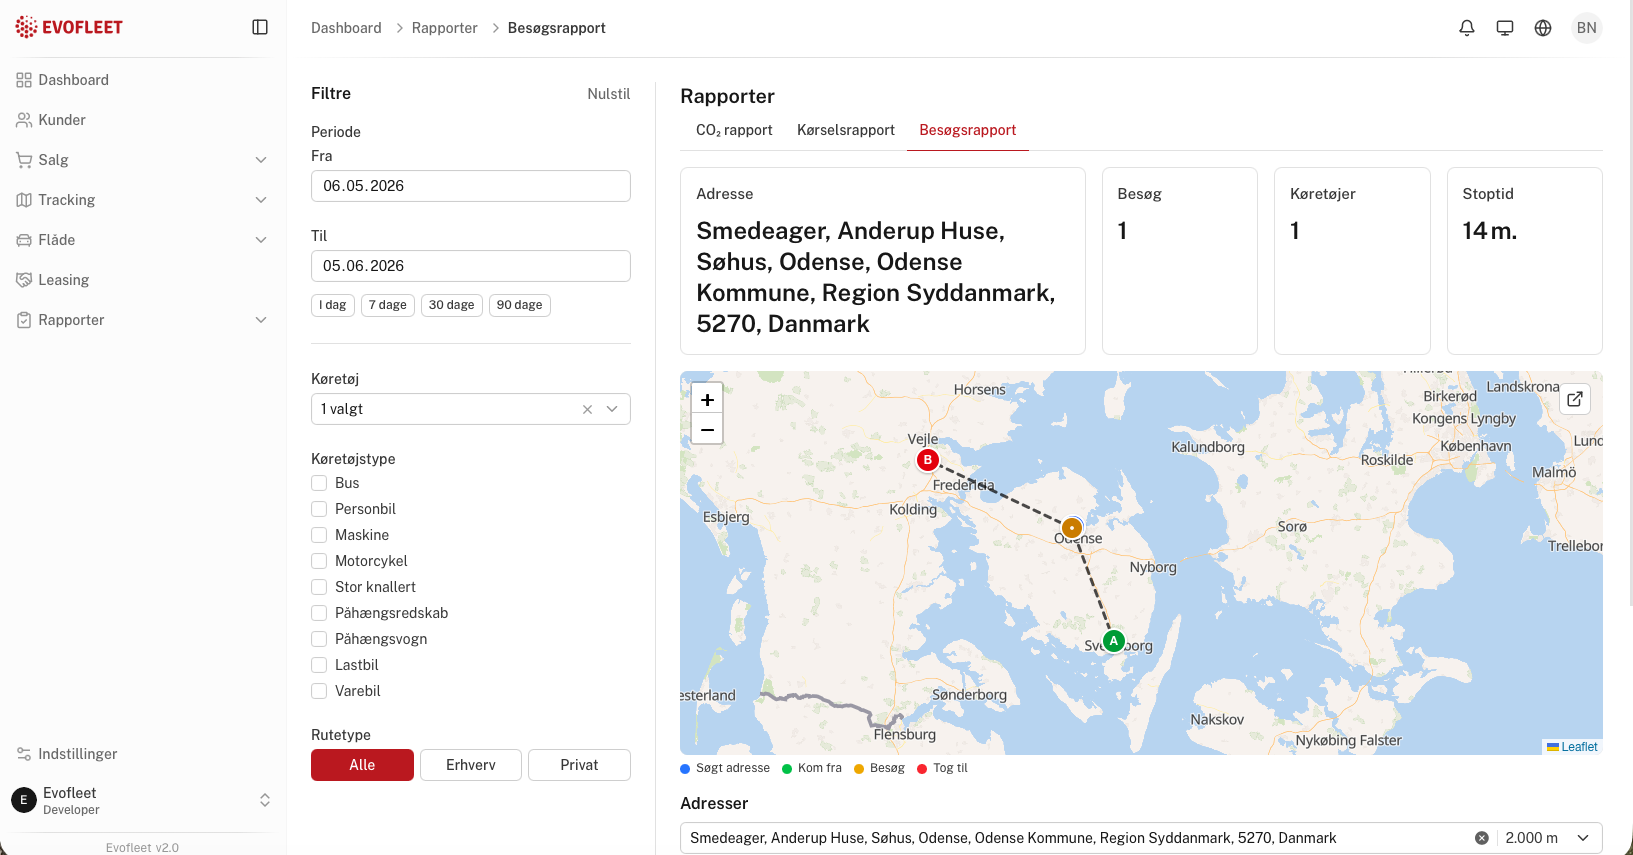This screenshot has height=855, width=1633.
Task: Open Indstillinger in the sidebar
Action: pyautogui.click(x=143, y=754)
